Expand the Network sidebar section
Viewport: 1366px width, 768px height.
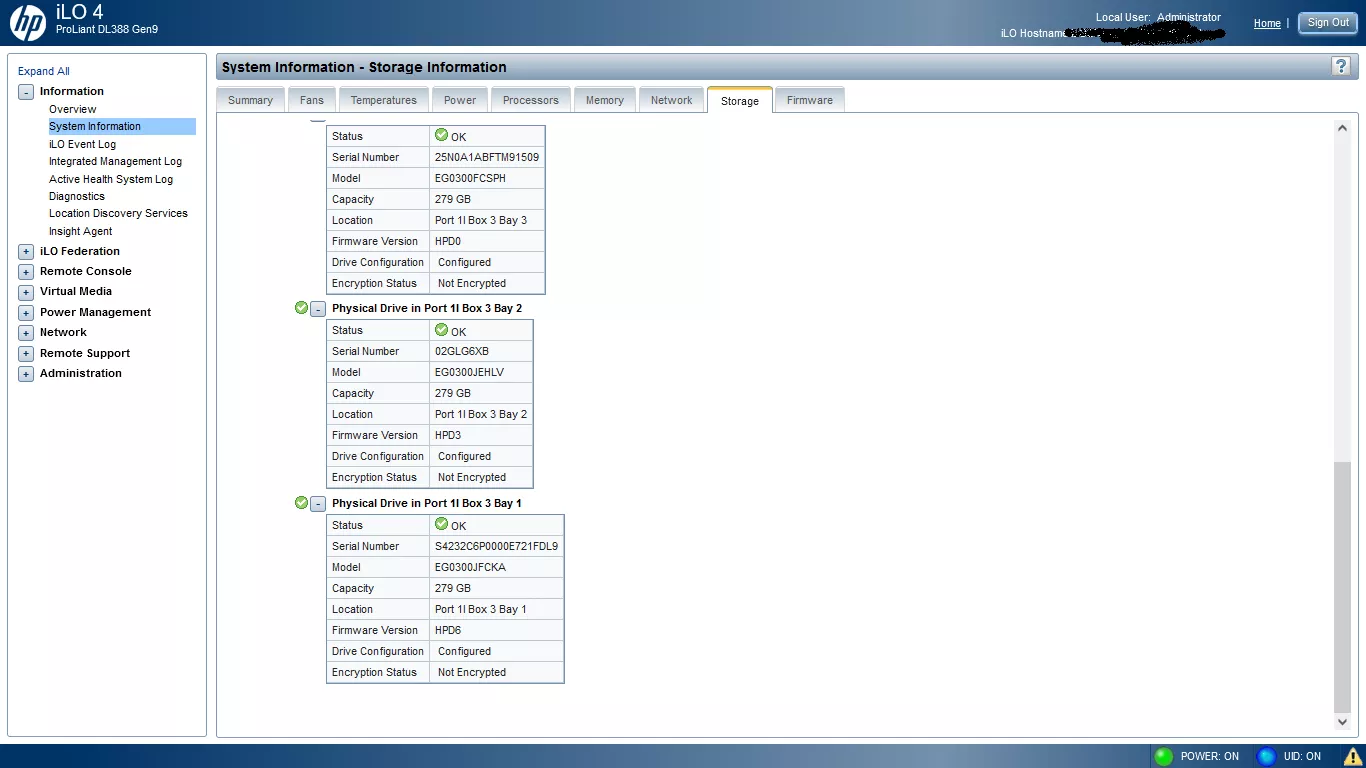point(26,333)
